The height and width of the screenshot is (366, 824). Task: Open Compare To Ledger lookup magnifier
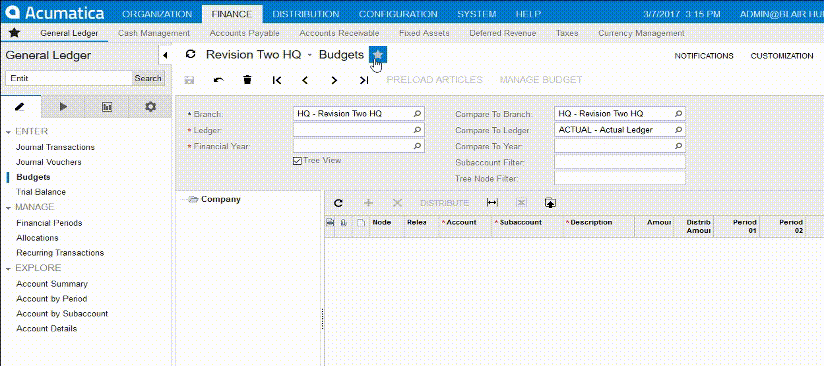pos(678,129)
